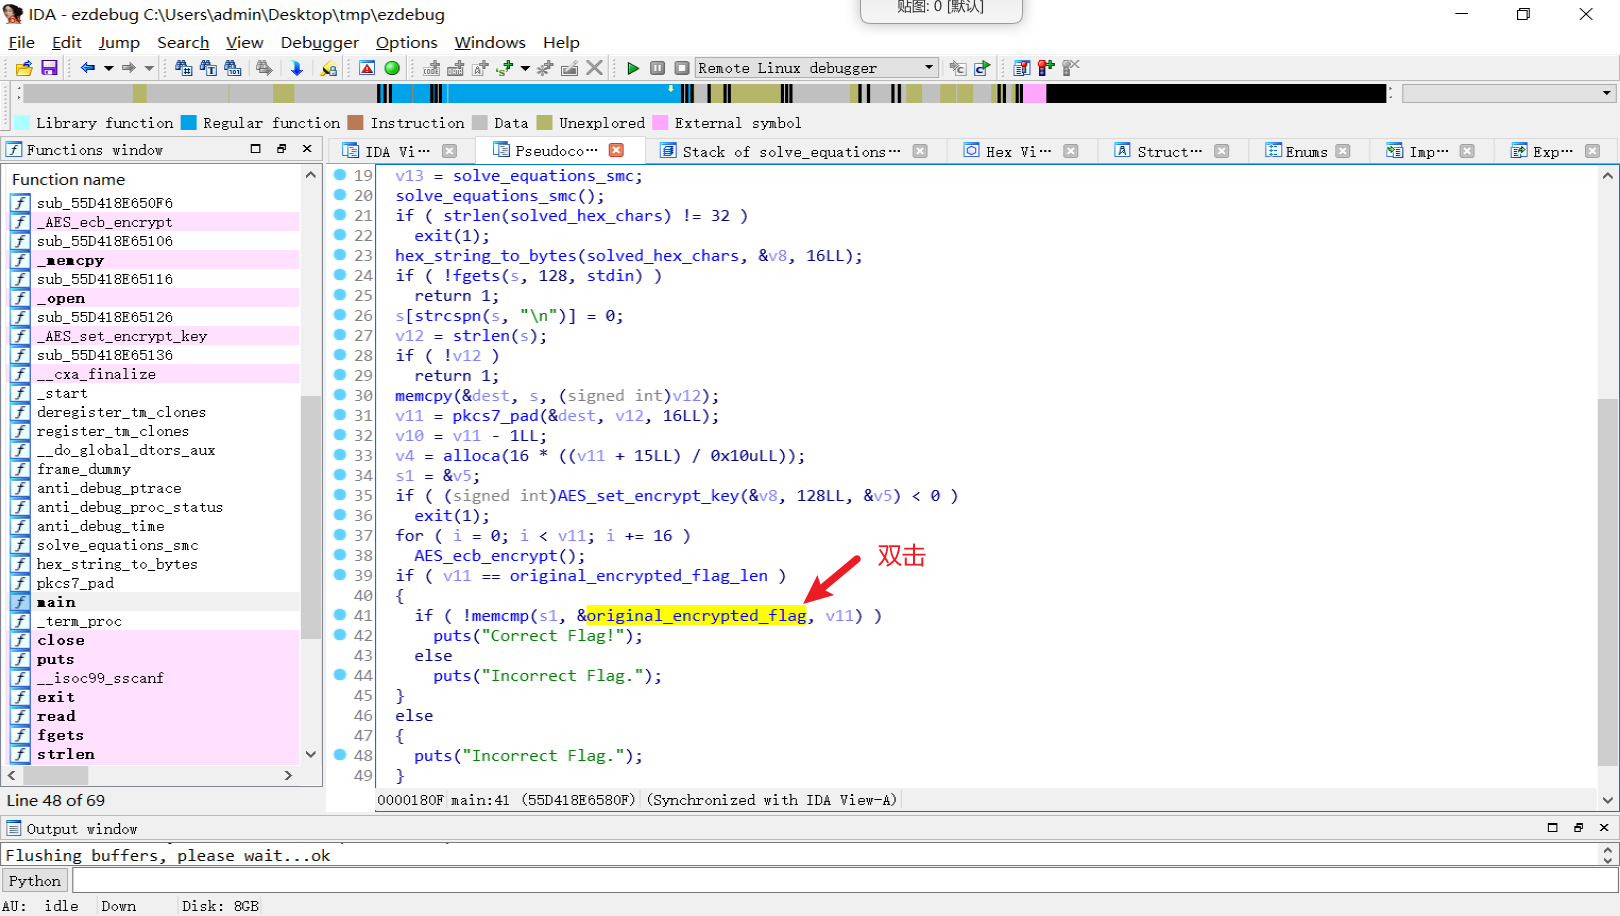1620x916 pixels.
Task: Save the database via floppy icon
Action: coord(49,68)
